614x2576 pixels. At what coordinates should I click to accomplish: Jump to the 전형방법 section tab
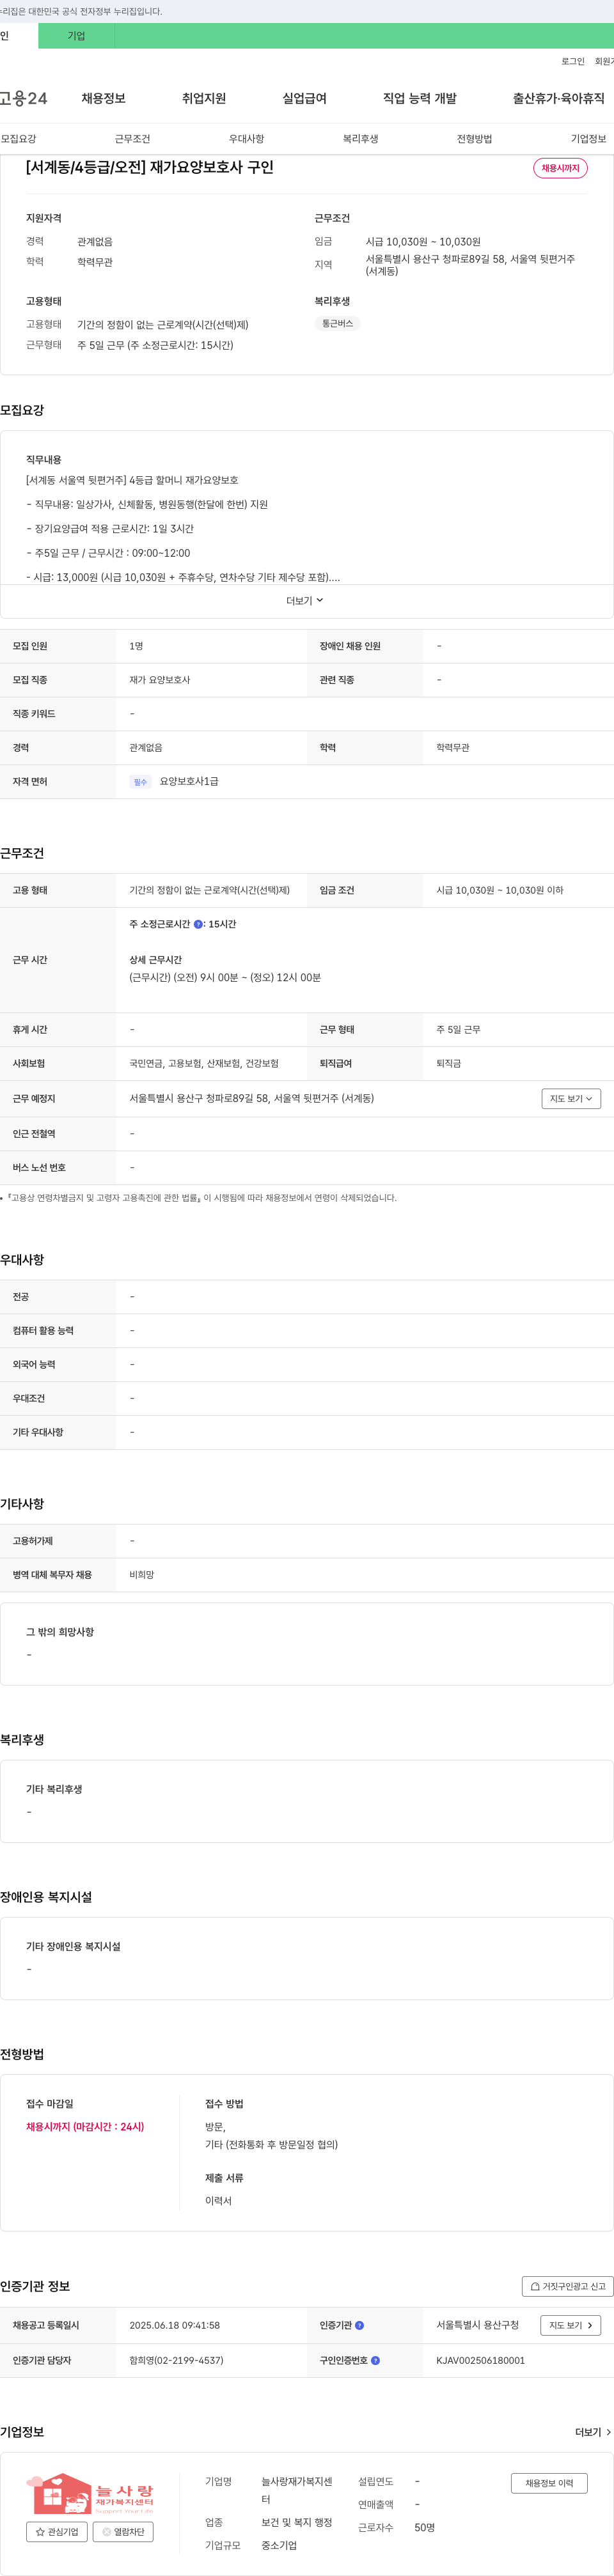(474, 139)
